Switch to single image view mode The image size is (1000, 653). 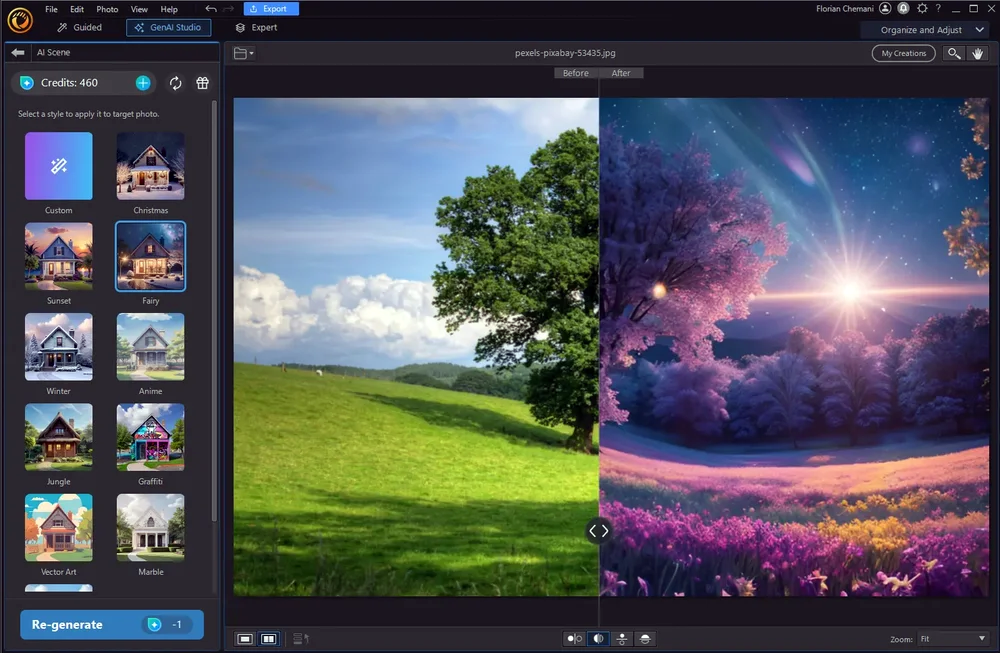[x=245, y=638]
